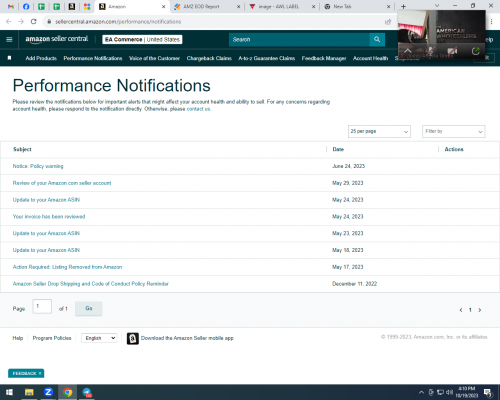500x400 pixels.
Task: Open Chrome tab search chevron
Action: (437, 6)
